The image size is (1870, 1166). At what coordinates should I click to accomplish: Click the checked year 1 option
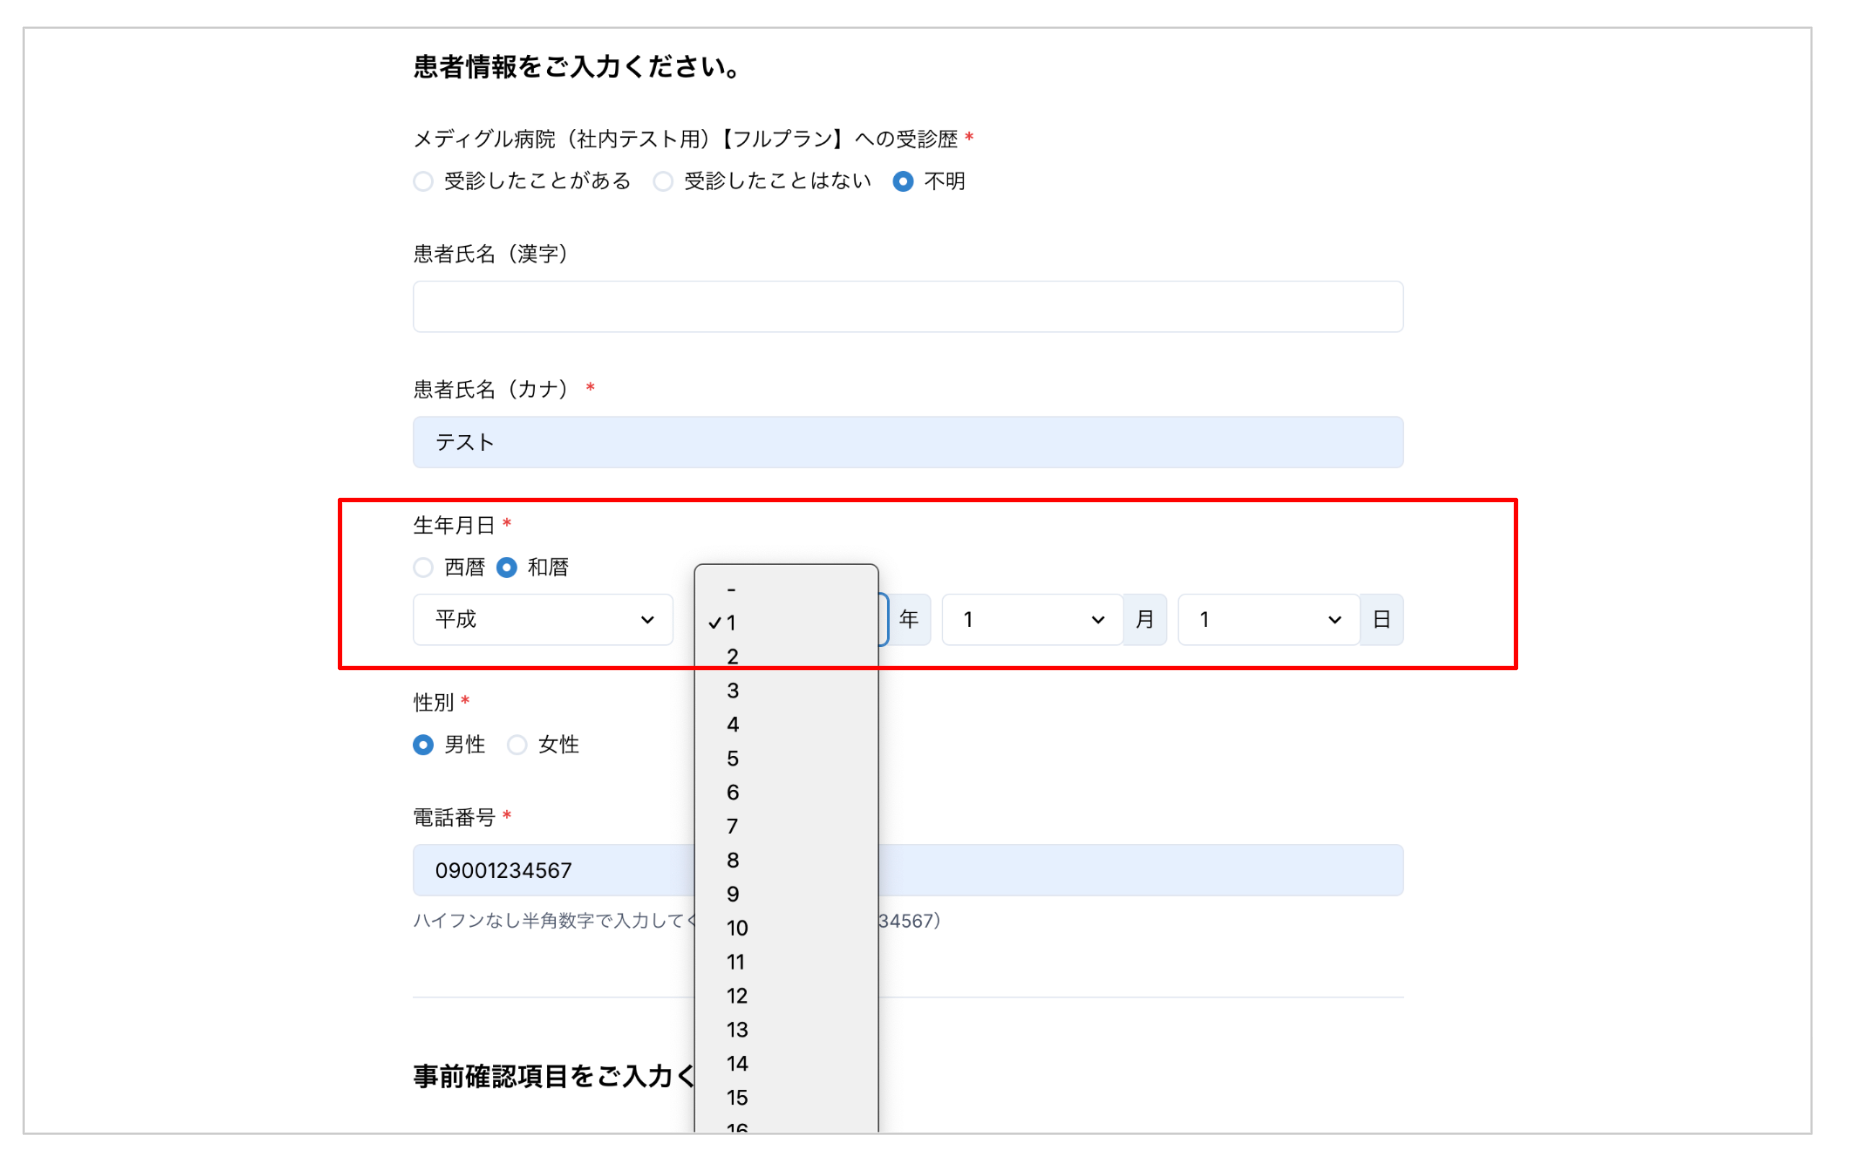coord(733,623)
